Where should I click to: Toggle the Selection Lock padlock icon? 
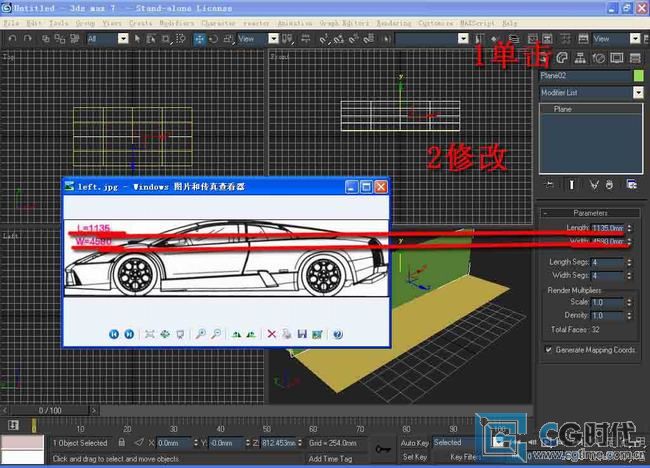click(122, 443)
